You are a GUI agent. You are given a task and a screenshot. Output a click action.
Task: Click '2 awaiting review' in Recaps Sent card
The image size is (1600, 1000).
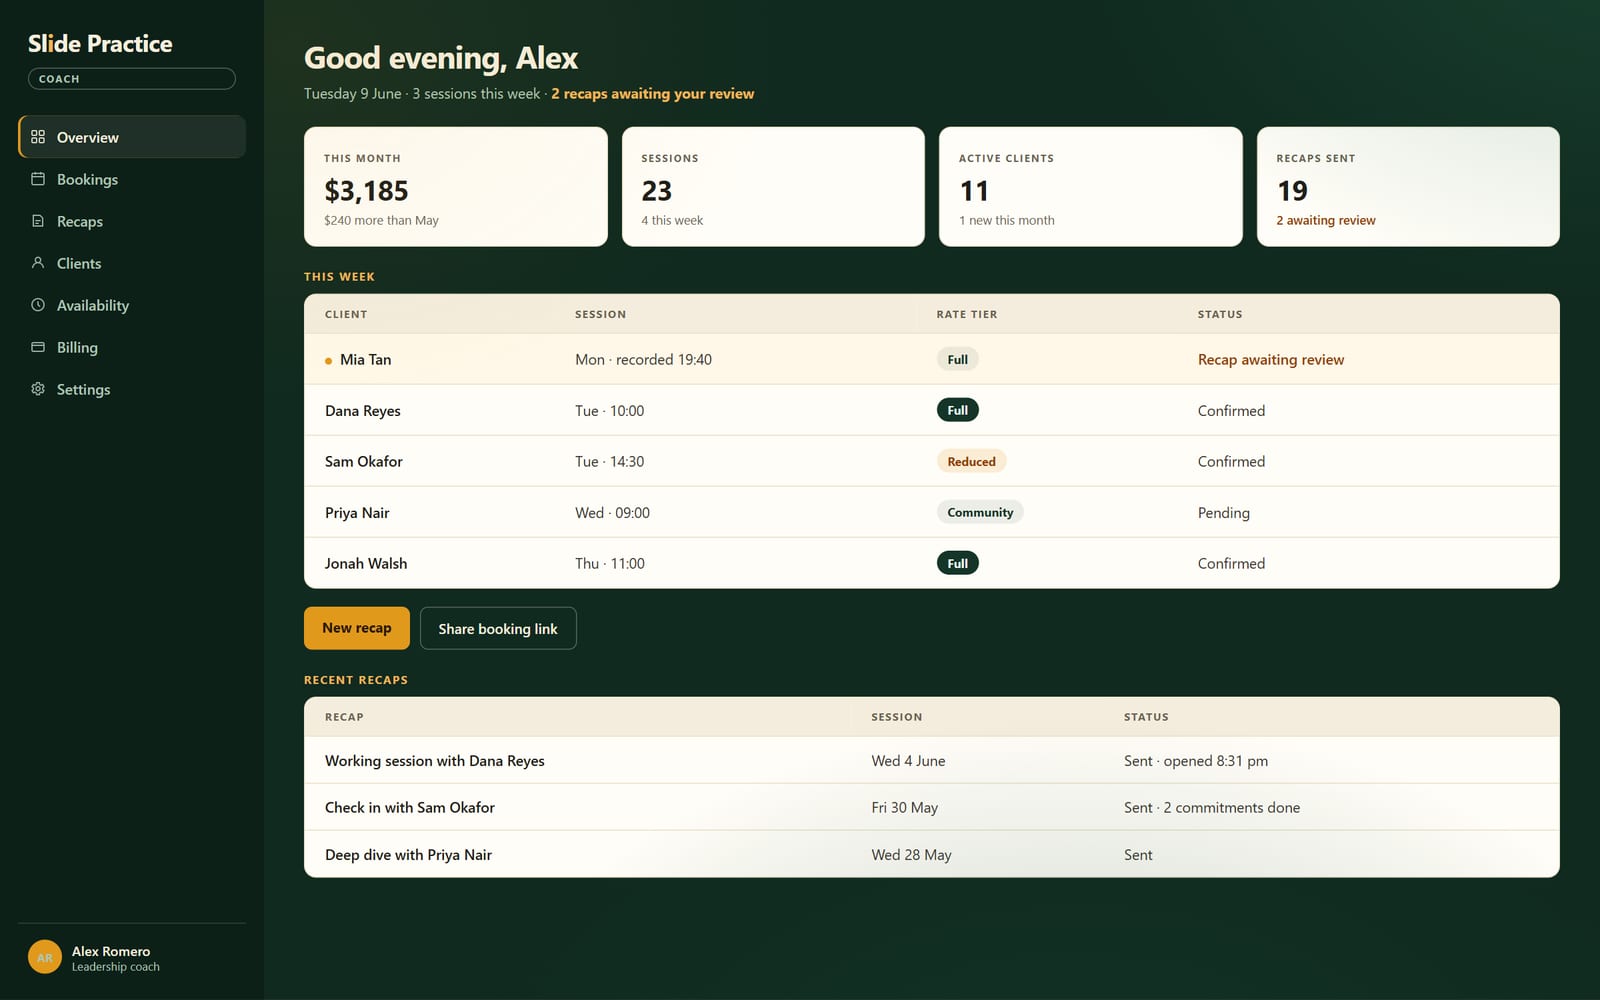pyautogui.click(x=1326, y=220)
